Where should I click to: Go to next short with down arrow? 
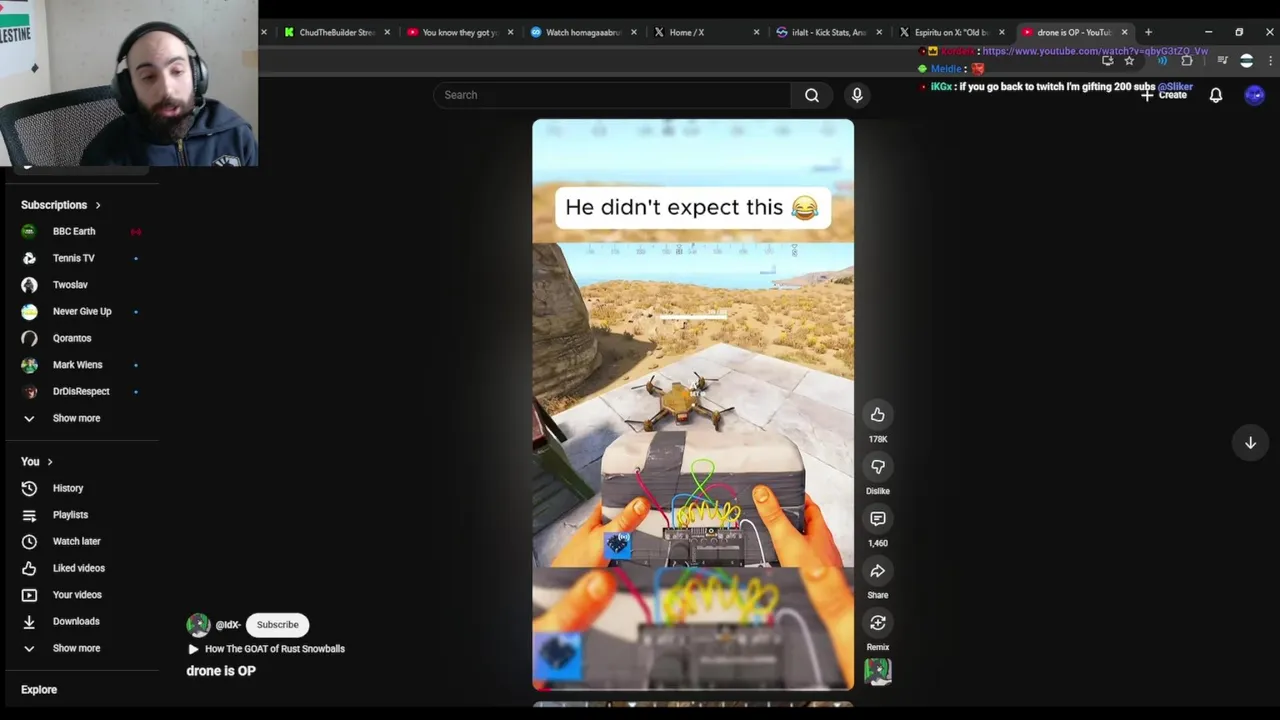tap(1250, 443)
